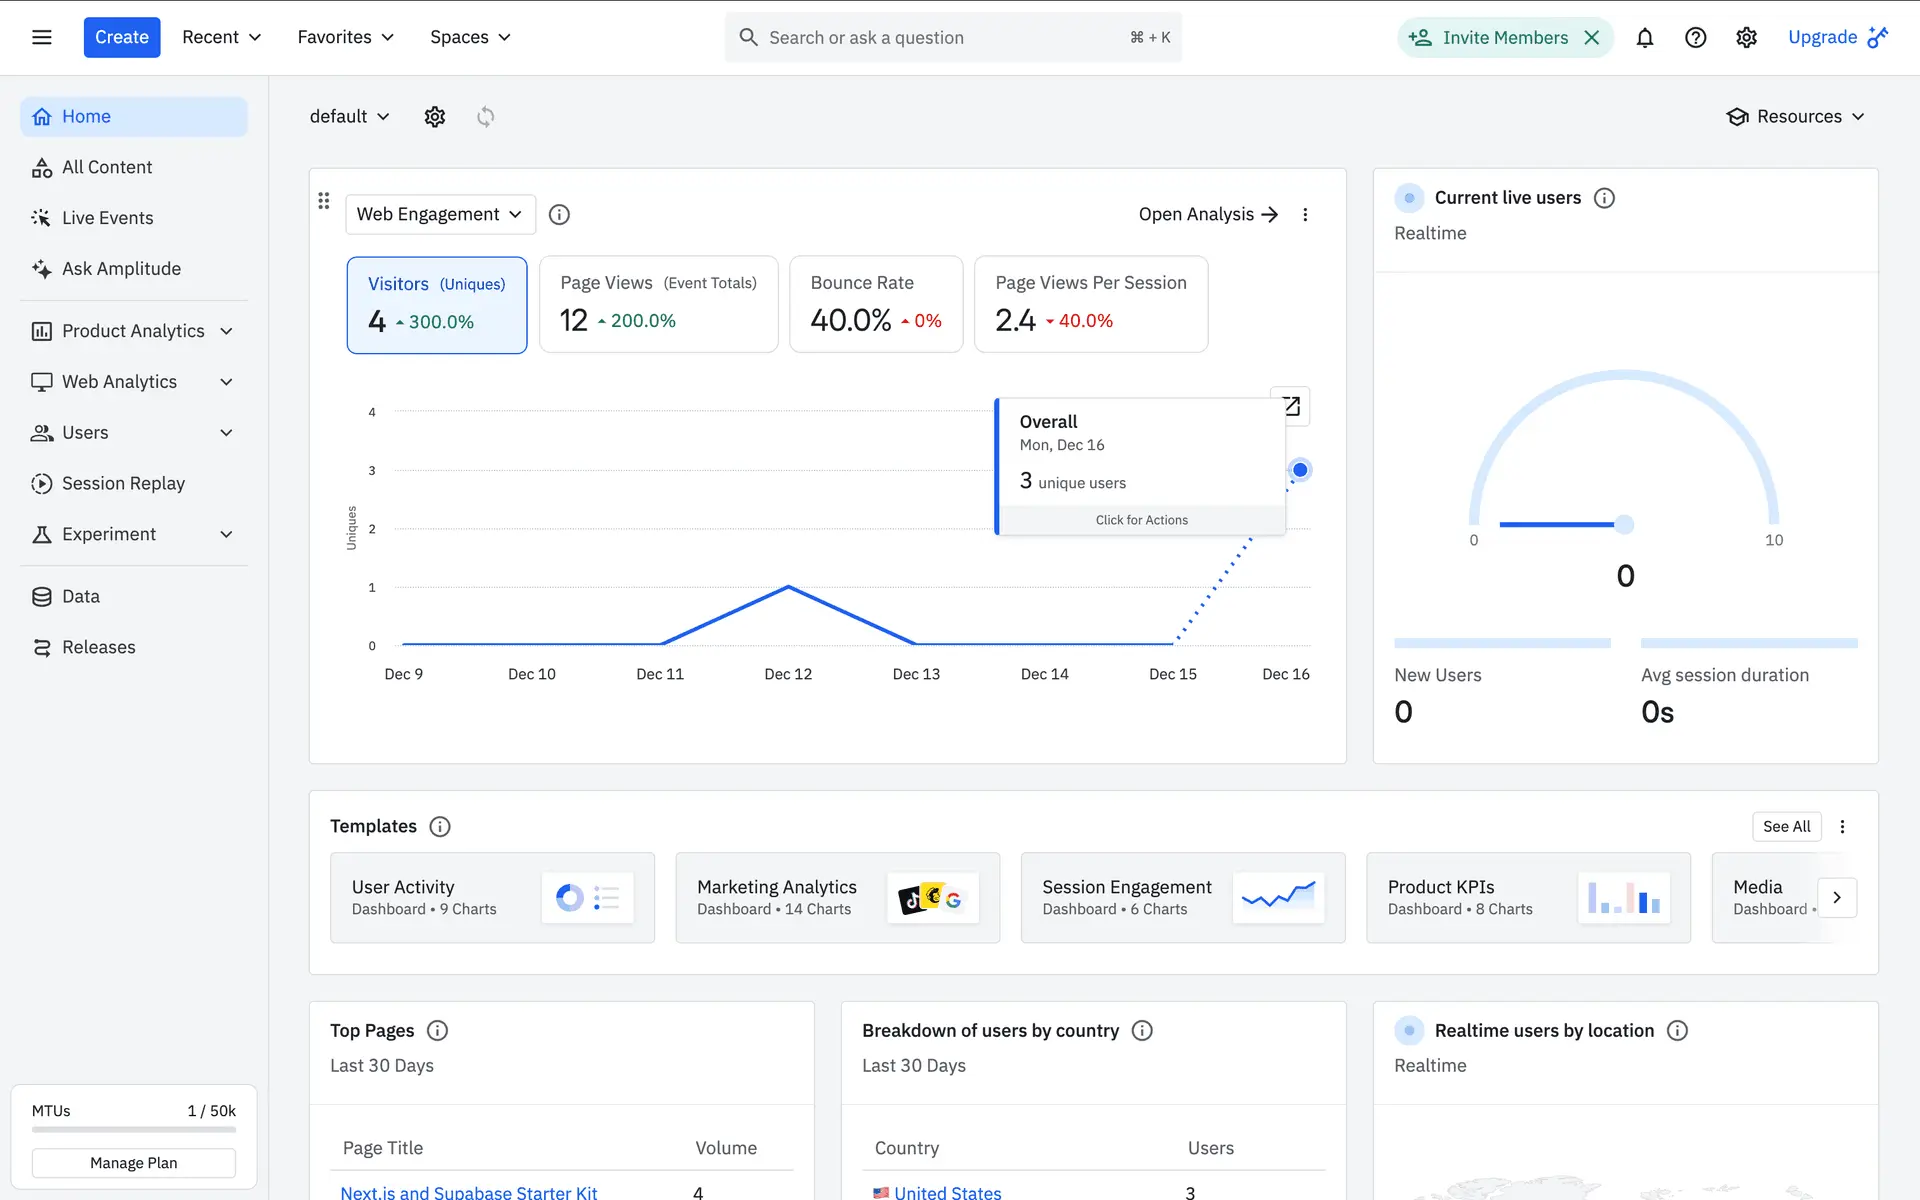Select the Bounce Rate metric card

pyautogui.click(x=876, y=305)
